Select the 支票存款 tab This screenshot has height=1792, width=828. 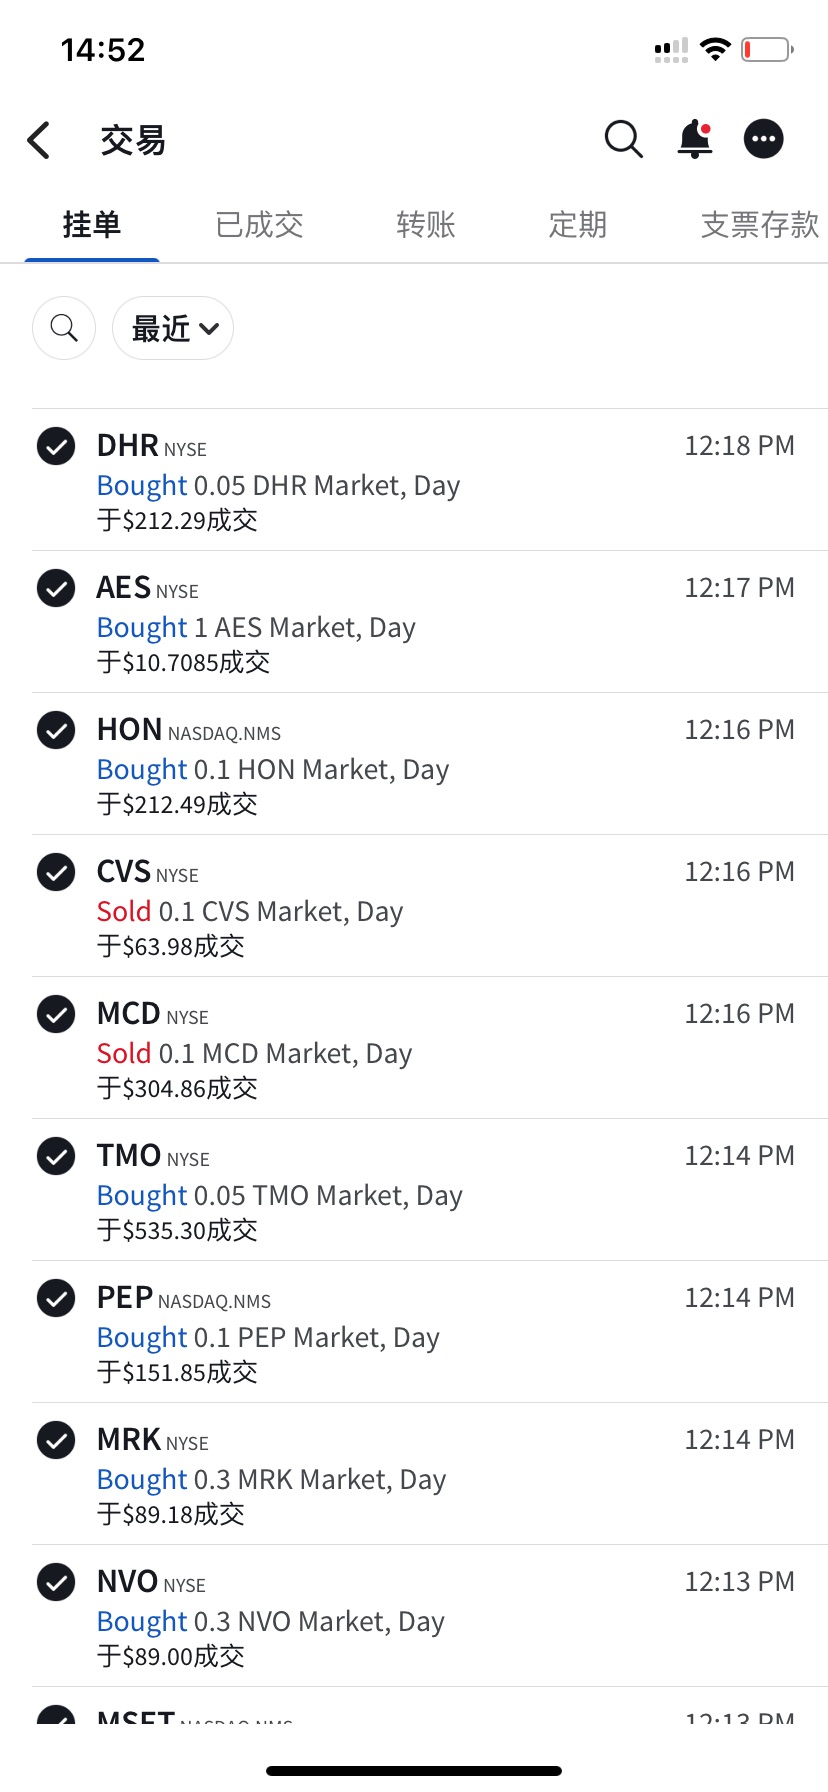click(x=760, y=225)
